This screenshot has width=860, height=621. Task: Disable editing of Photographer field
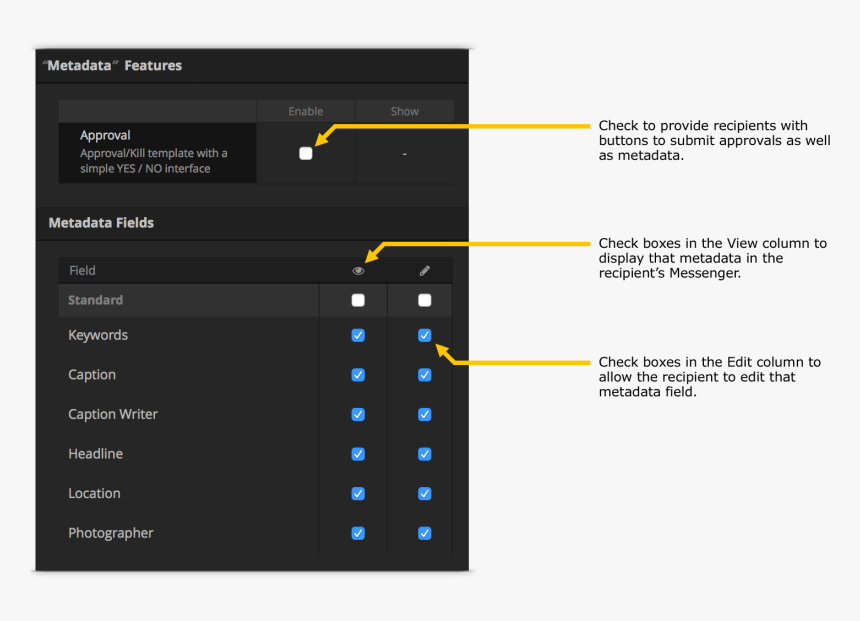pos(424,533)
